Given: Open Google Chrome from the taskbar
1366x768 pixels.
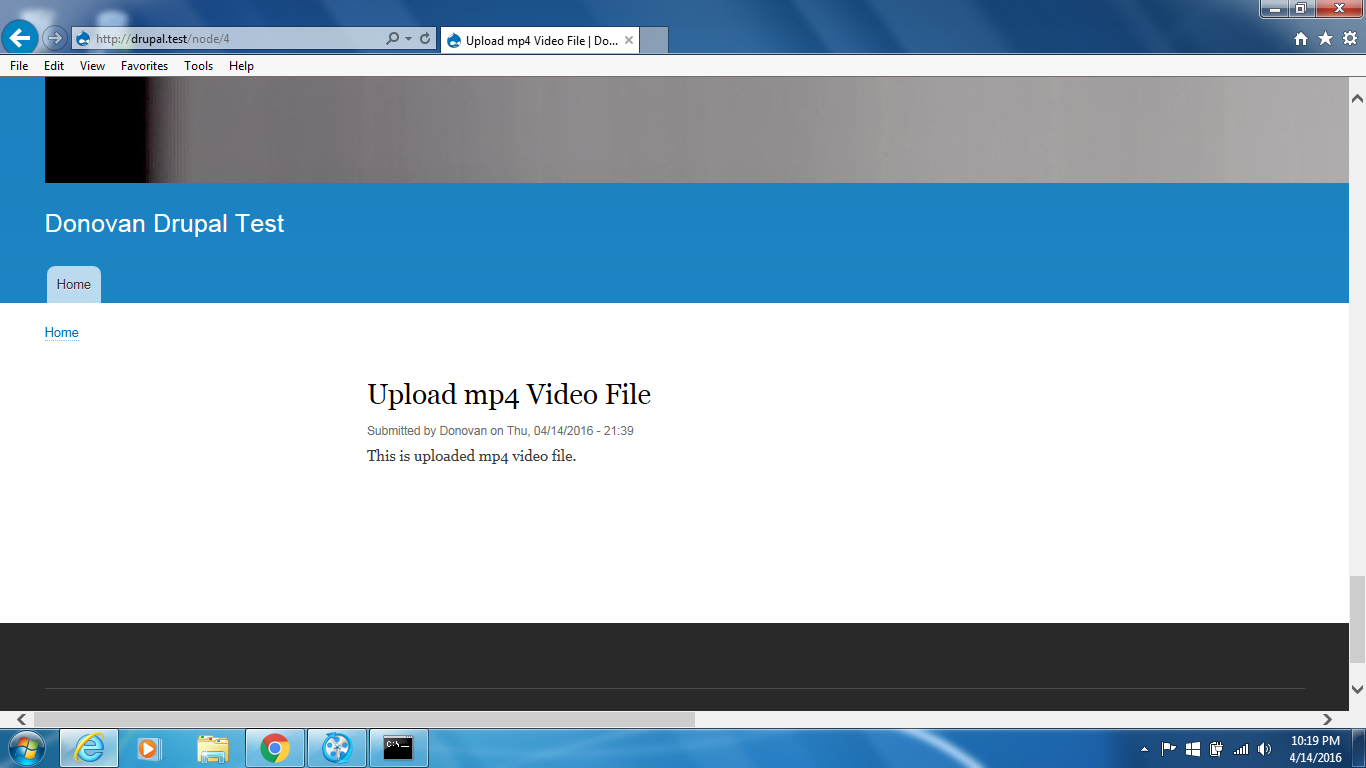Looking at the screenshot, I should coord(274,747).
